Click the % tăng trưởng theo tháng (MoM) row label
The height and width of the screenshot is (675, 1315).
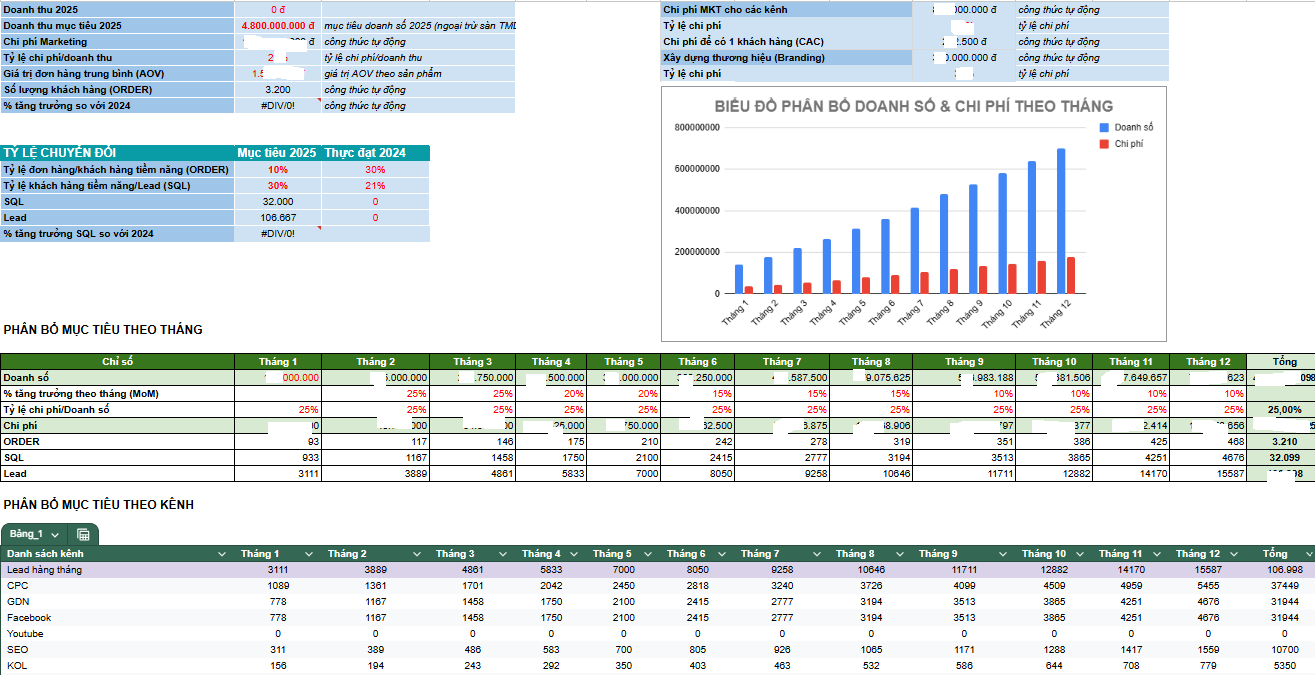click(x=117, y=393)
